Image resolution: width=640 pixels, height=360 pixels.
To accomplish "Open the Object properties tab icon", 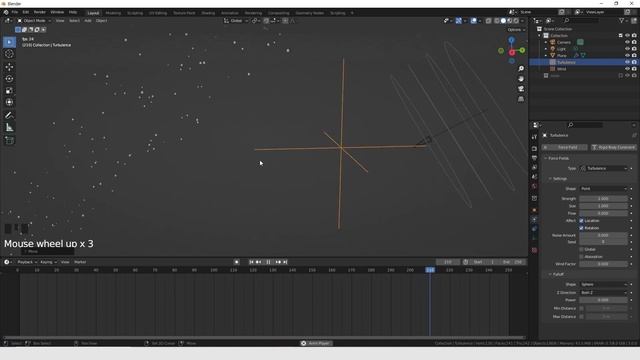I will click(x=534, y=210).
